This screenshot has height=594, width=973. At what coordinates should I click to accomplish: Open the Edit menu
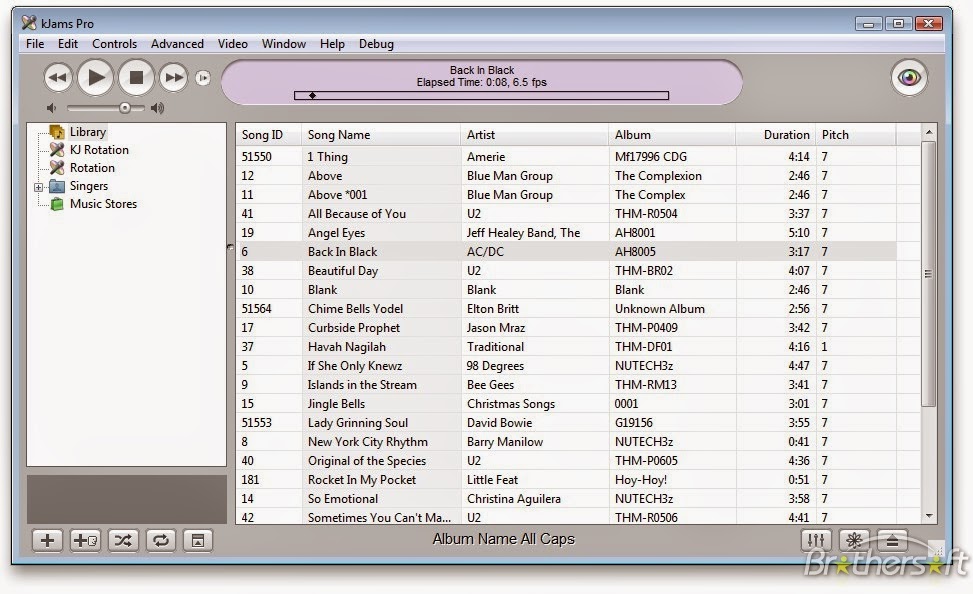pos(68,43)
